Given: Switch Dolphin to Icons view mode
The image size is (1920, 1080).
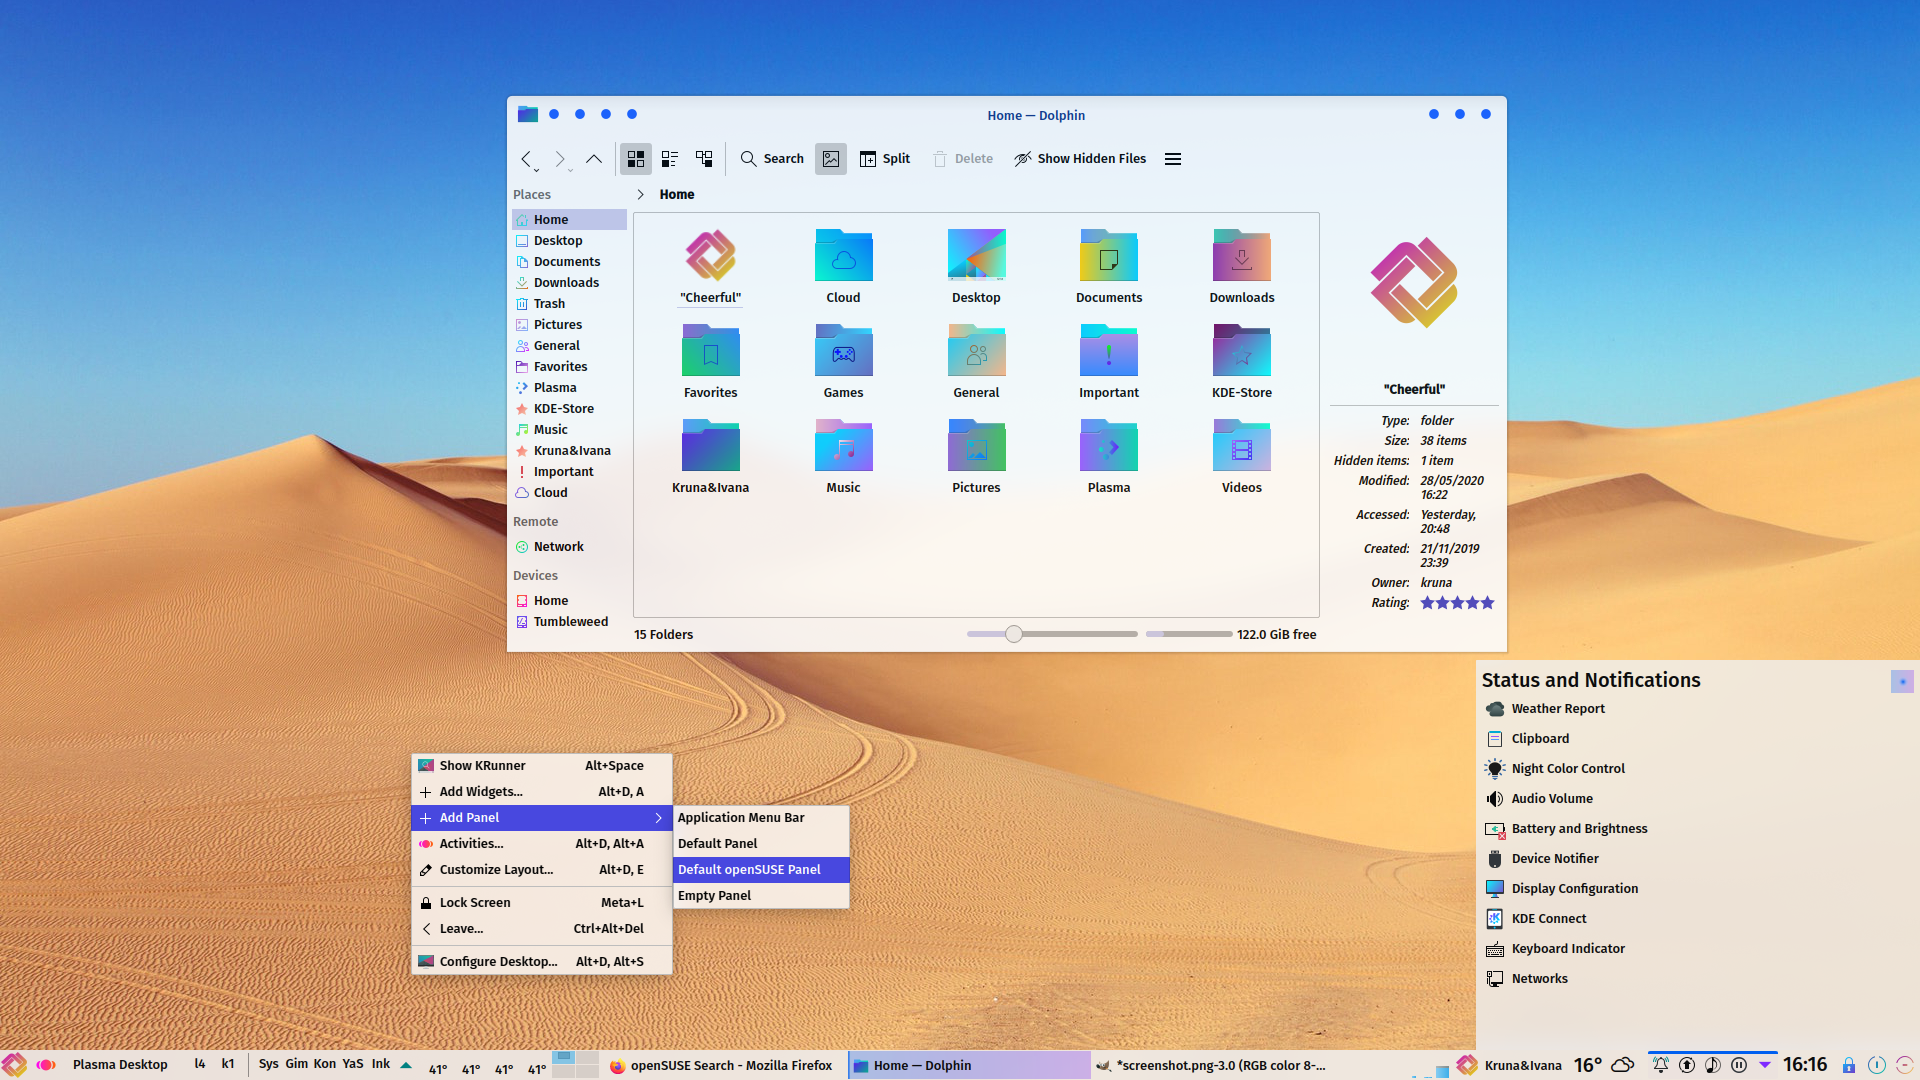Looking at the screenshot, I should (636, 159).
